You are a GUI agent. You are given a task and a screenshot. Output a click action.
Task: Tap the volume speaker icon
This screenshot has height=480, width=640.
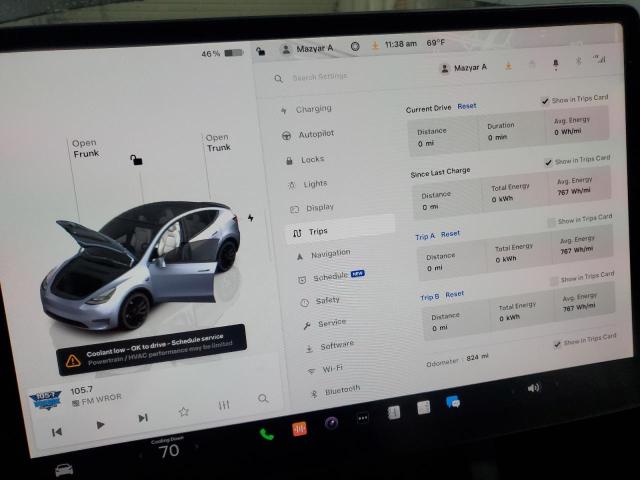tap(533, 388)
